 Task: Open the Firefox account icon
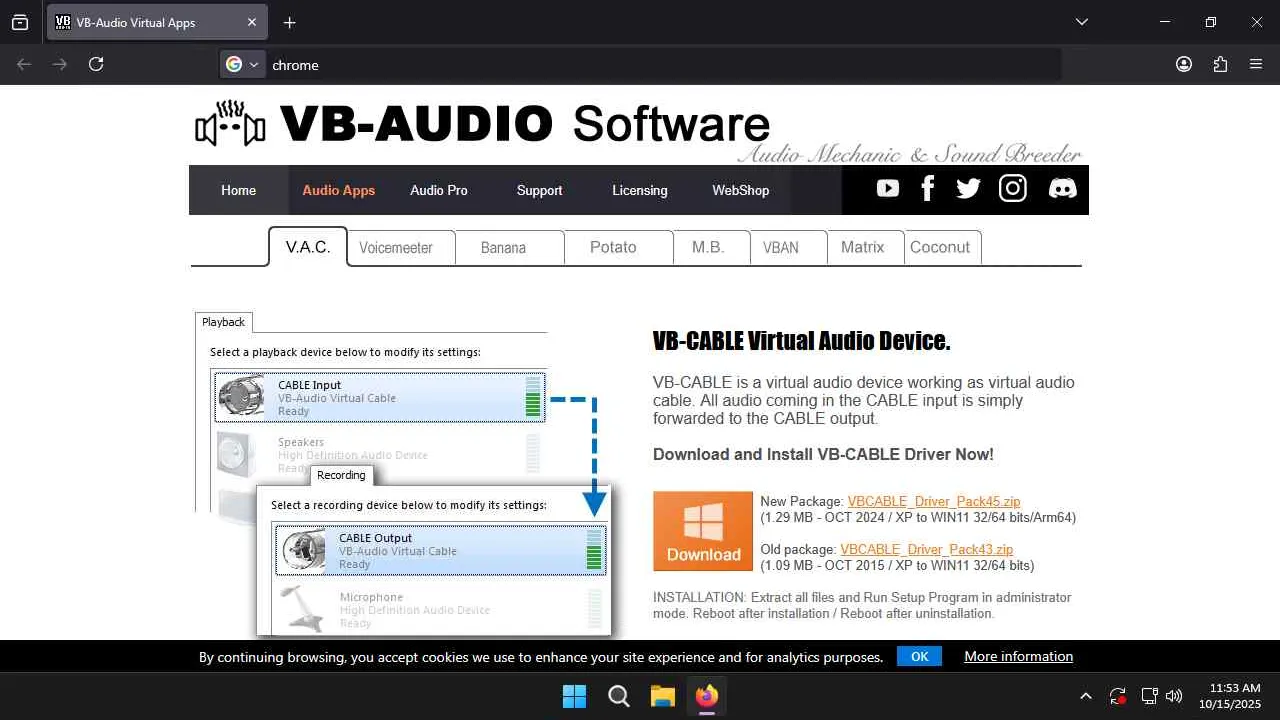pos(1184,64)
